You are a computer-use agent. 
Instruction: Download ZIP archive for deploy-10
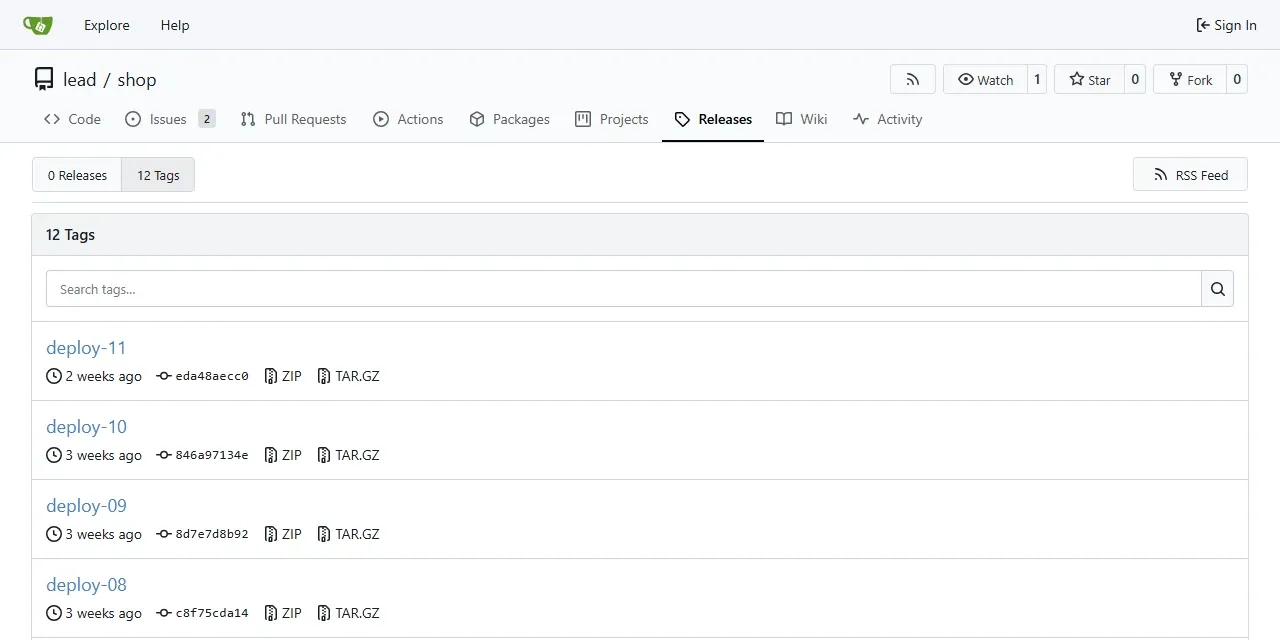(283, 455)
